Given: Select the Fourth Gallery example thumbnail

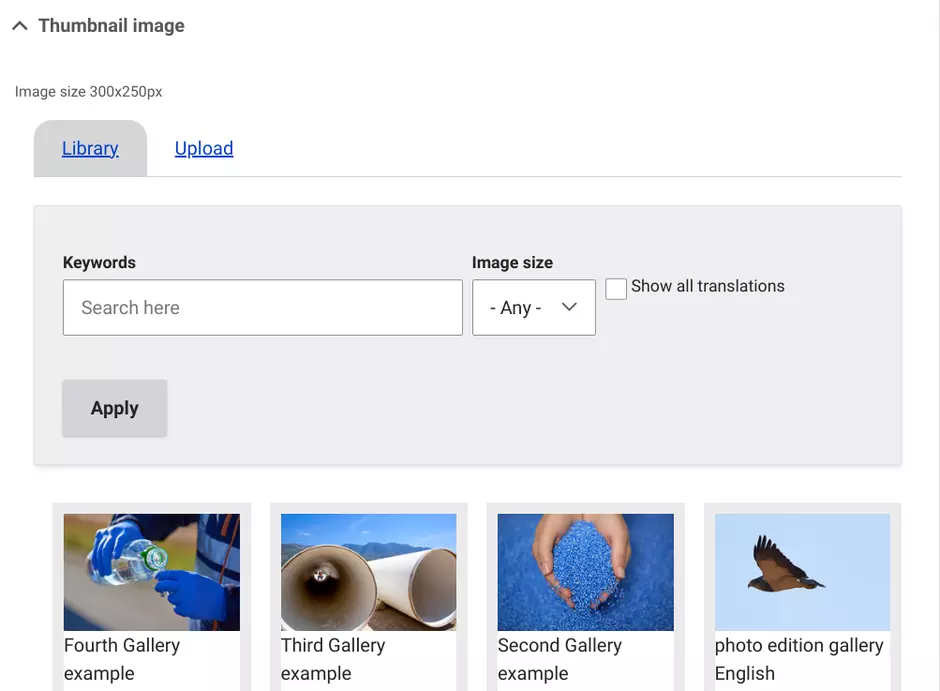Looking at the screenshot, I should click(151, 572).
